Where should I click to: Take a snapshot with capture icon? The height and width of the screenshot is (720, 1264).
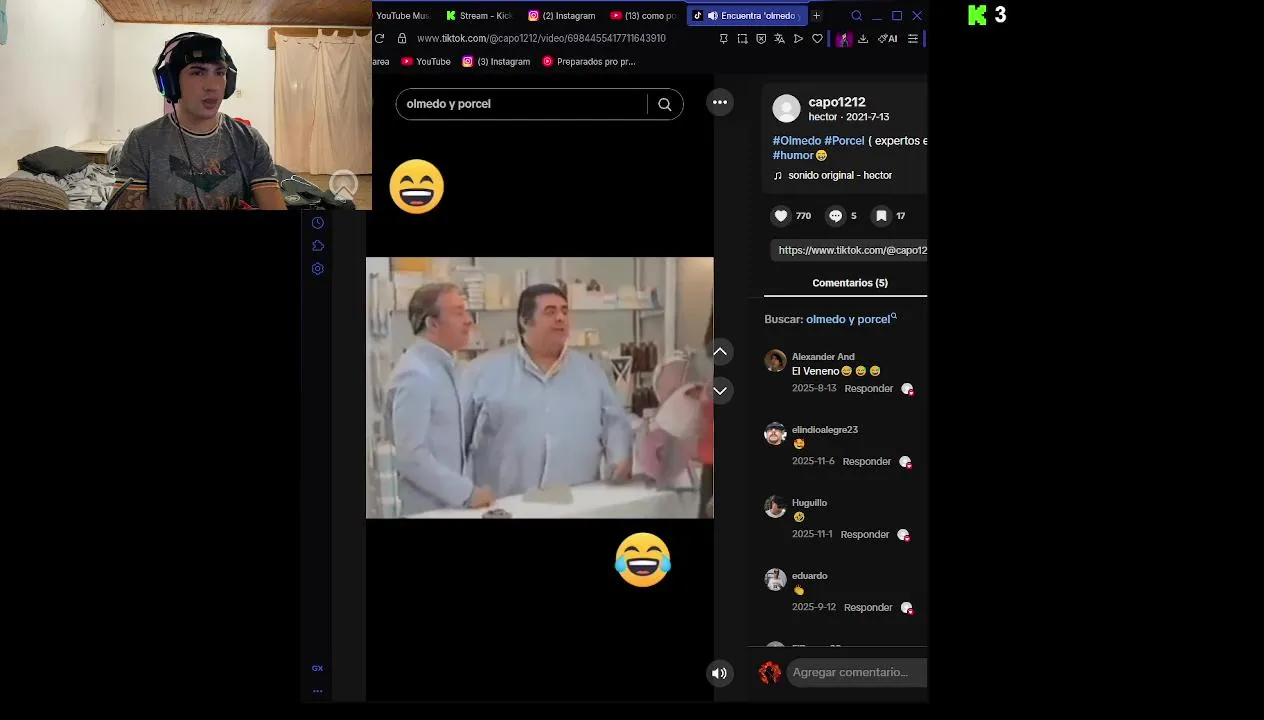[x=742, y=39]
